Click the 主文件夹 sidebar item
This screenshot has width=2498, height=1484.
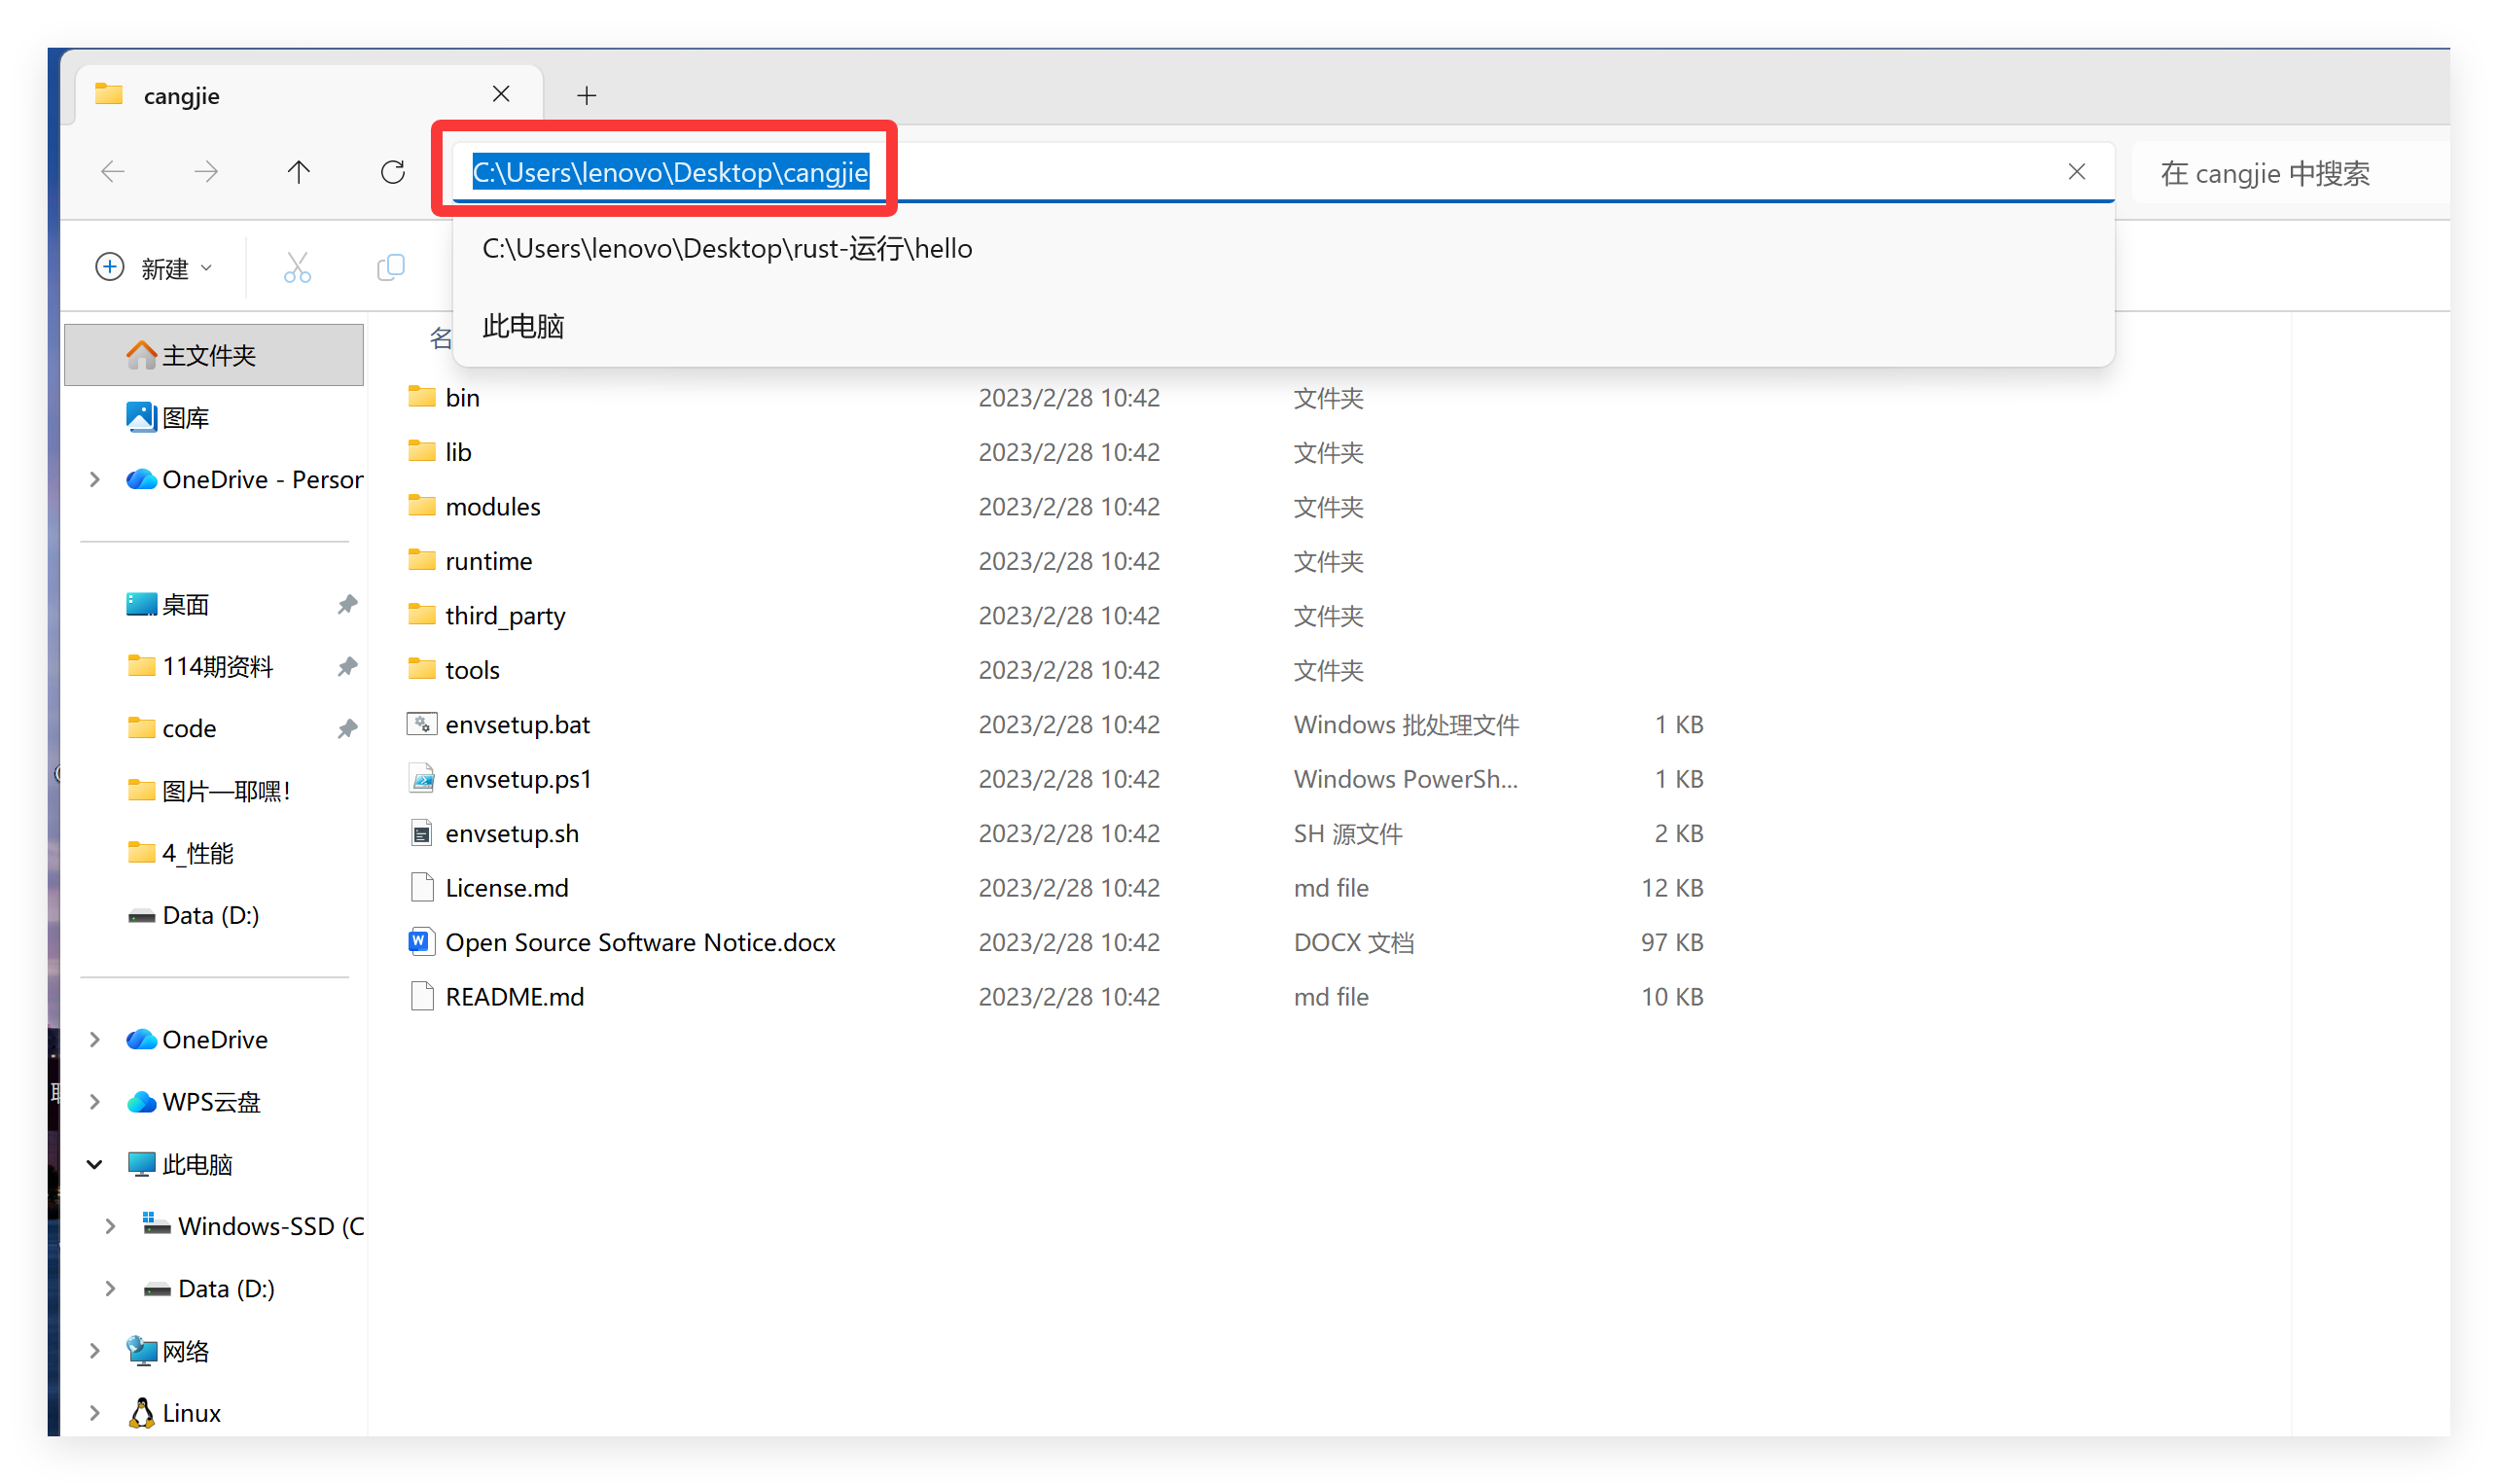208,355
